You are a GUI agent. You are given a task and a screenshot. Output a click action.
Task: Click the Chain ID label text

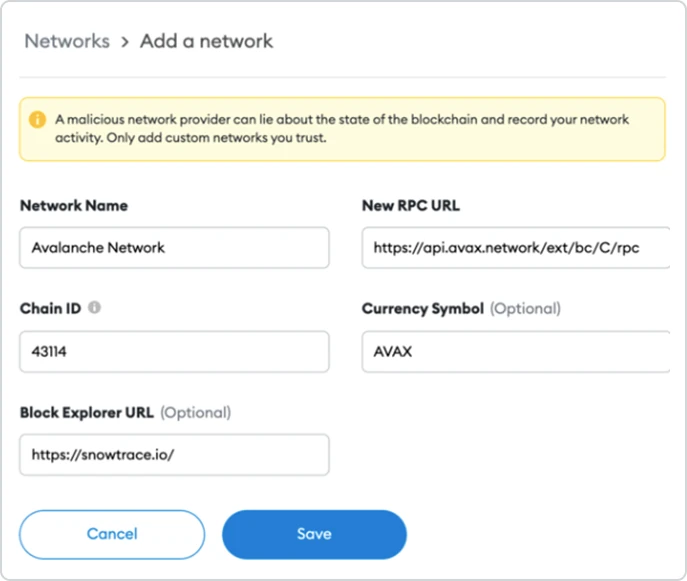click(x=51, y=308)
